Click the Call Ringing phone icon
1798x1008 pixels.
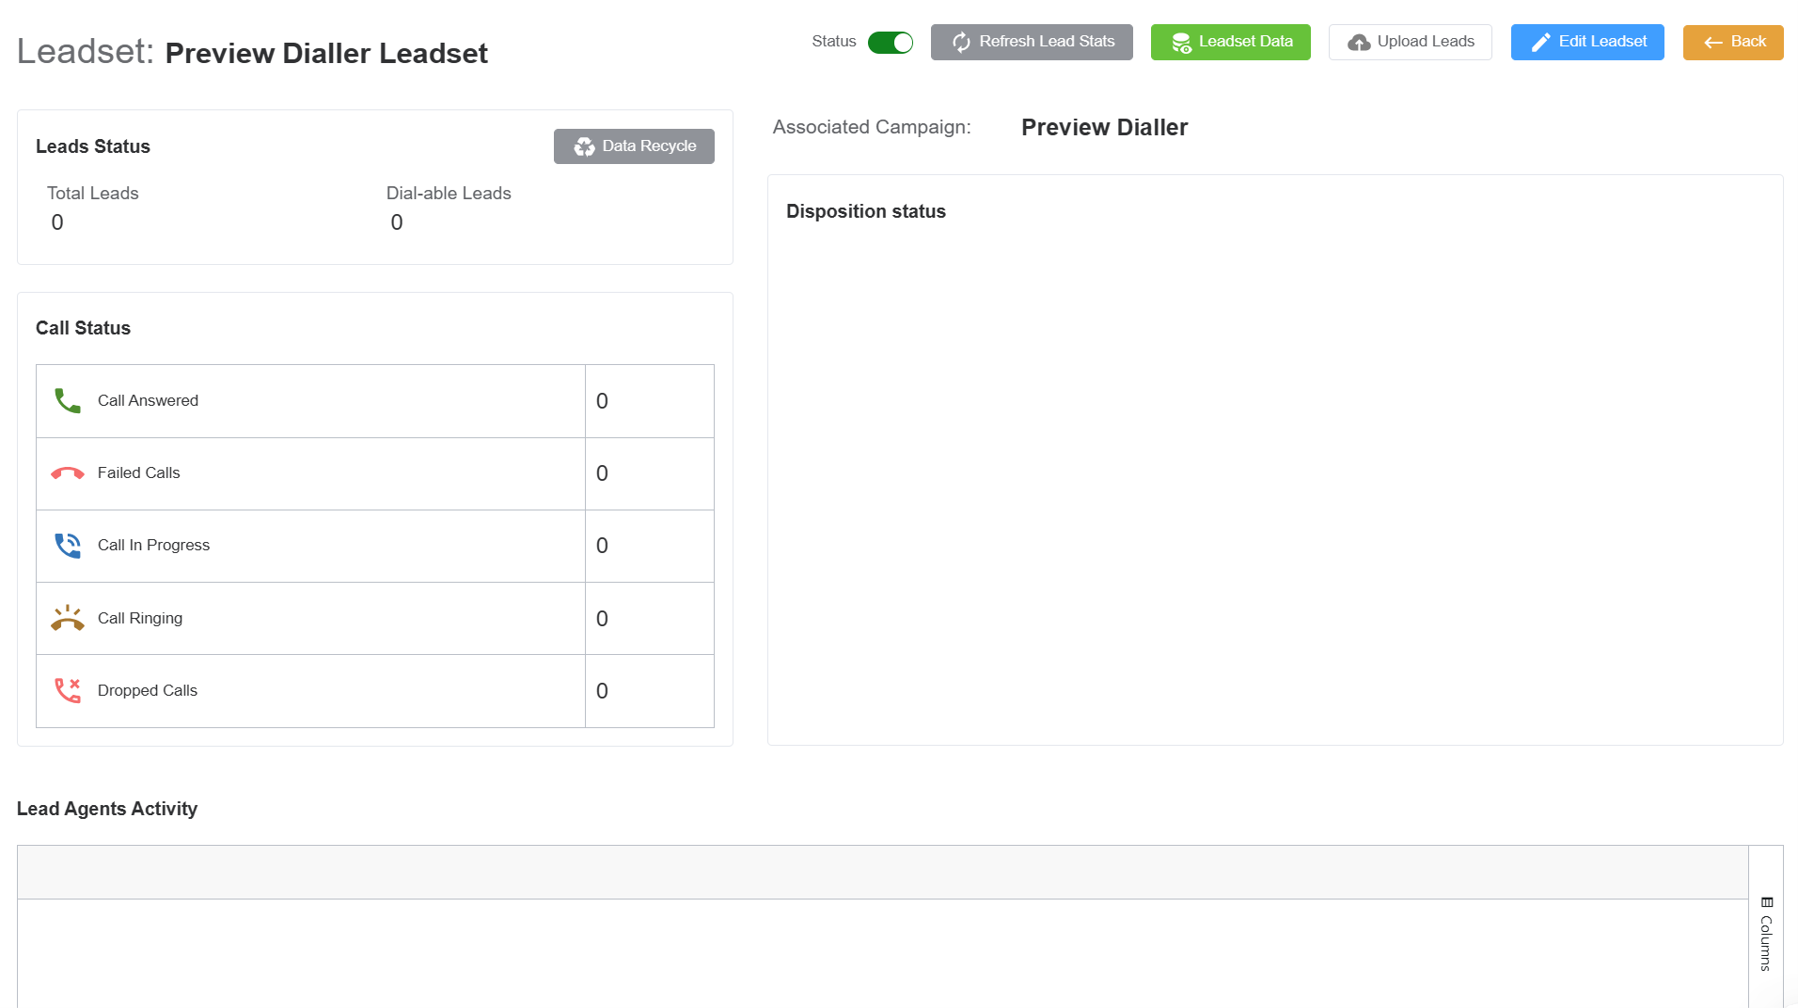click(x=67, y=619)
